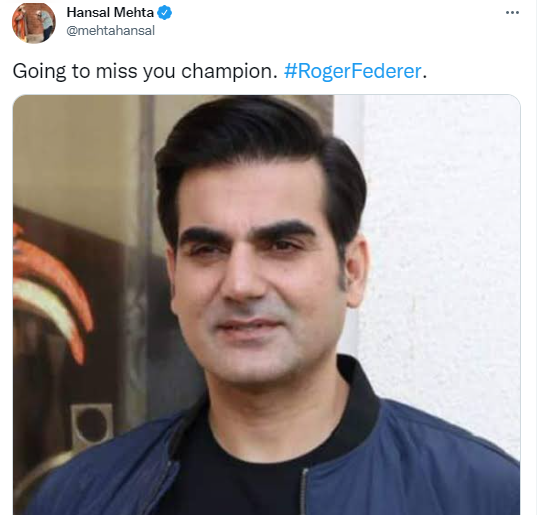The image size is (539, 515).
Task: Search tweets tagged #RogerFederer
Action: (353, 71)
